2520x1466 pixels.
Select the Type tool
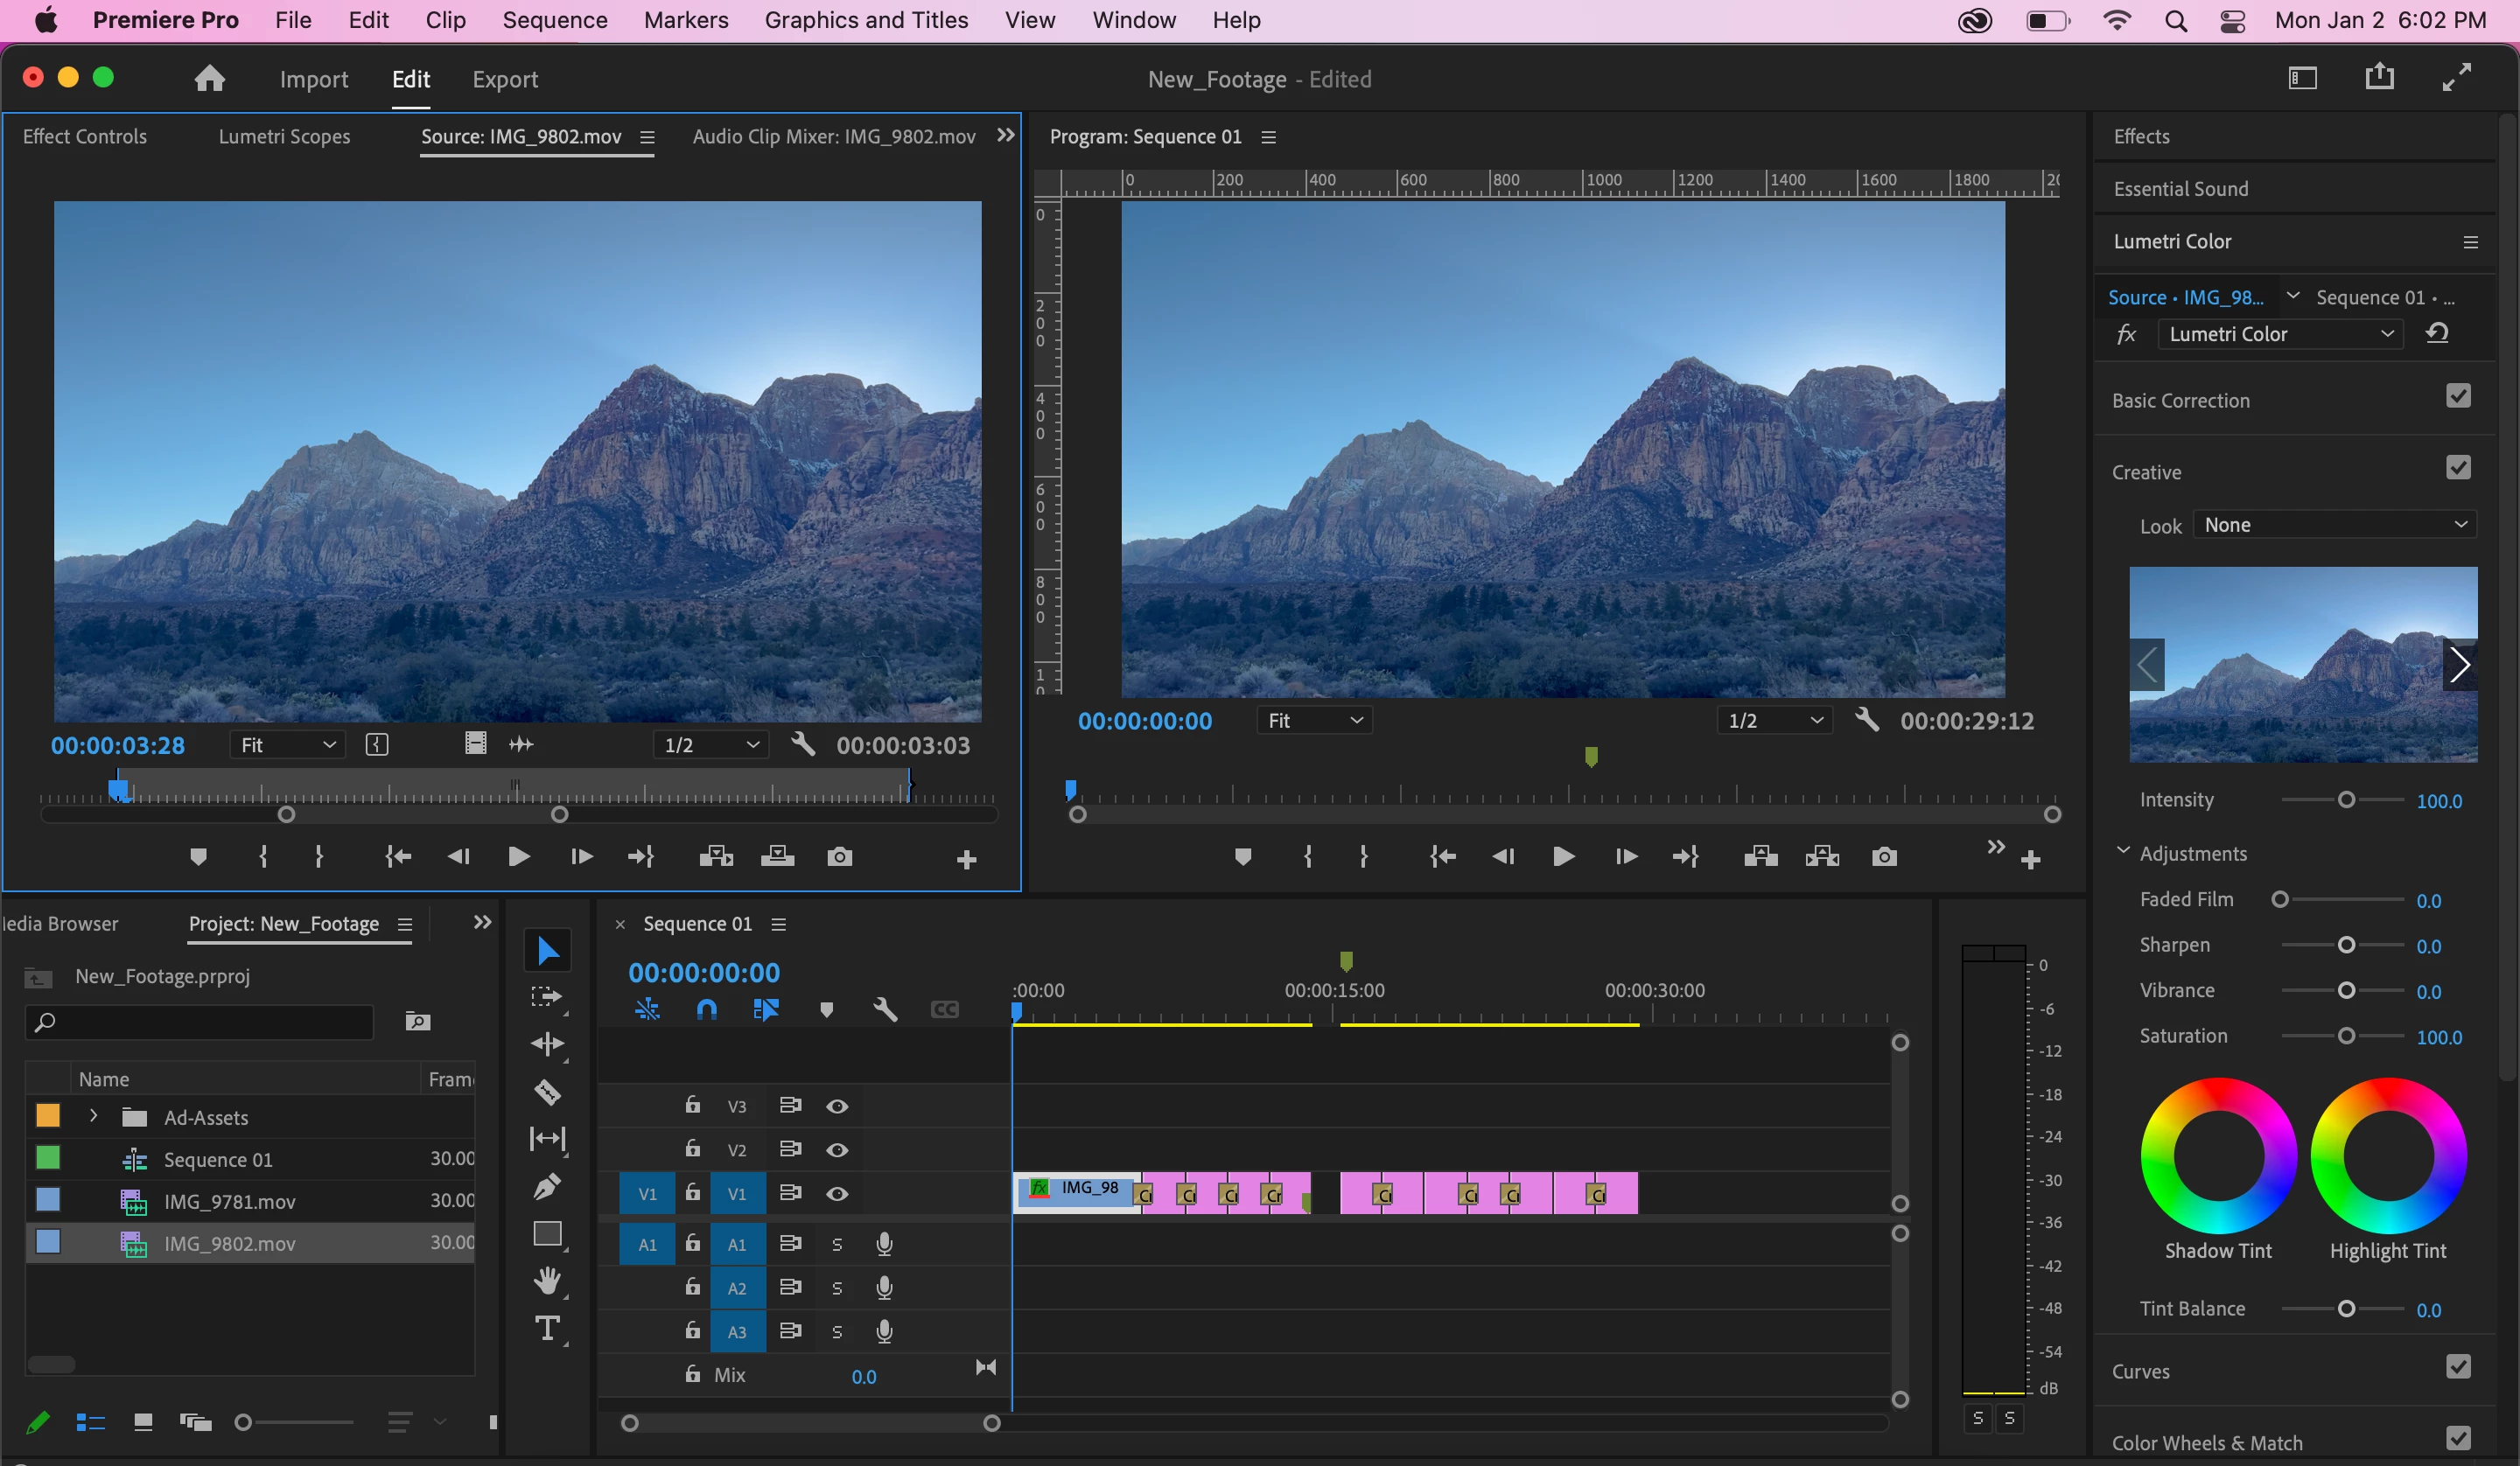tap(547, 1329)
